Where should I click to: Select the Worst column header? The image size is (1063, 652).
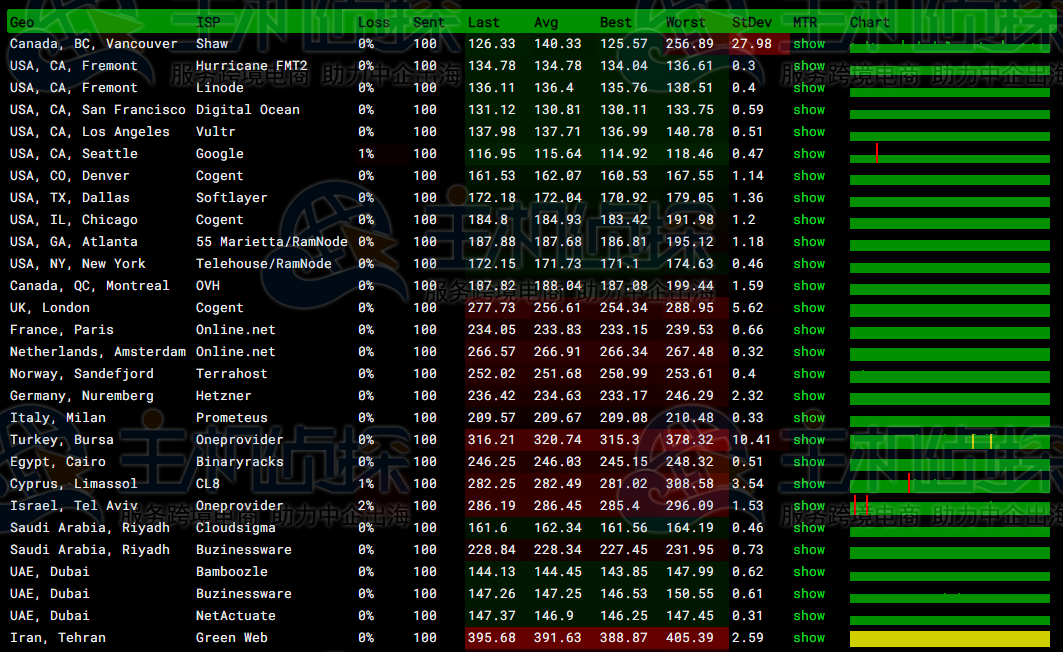pyautogui.click(x=685, y=22)
